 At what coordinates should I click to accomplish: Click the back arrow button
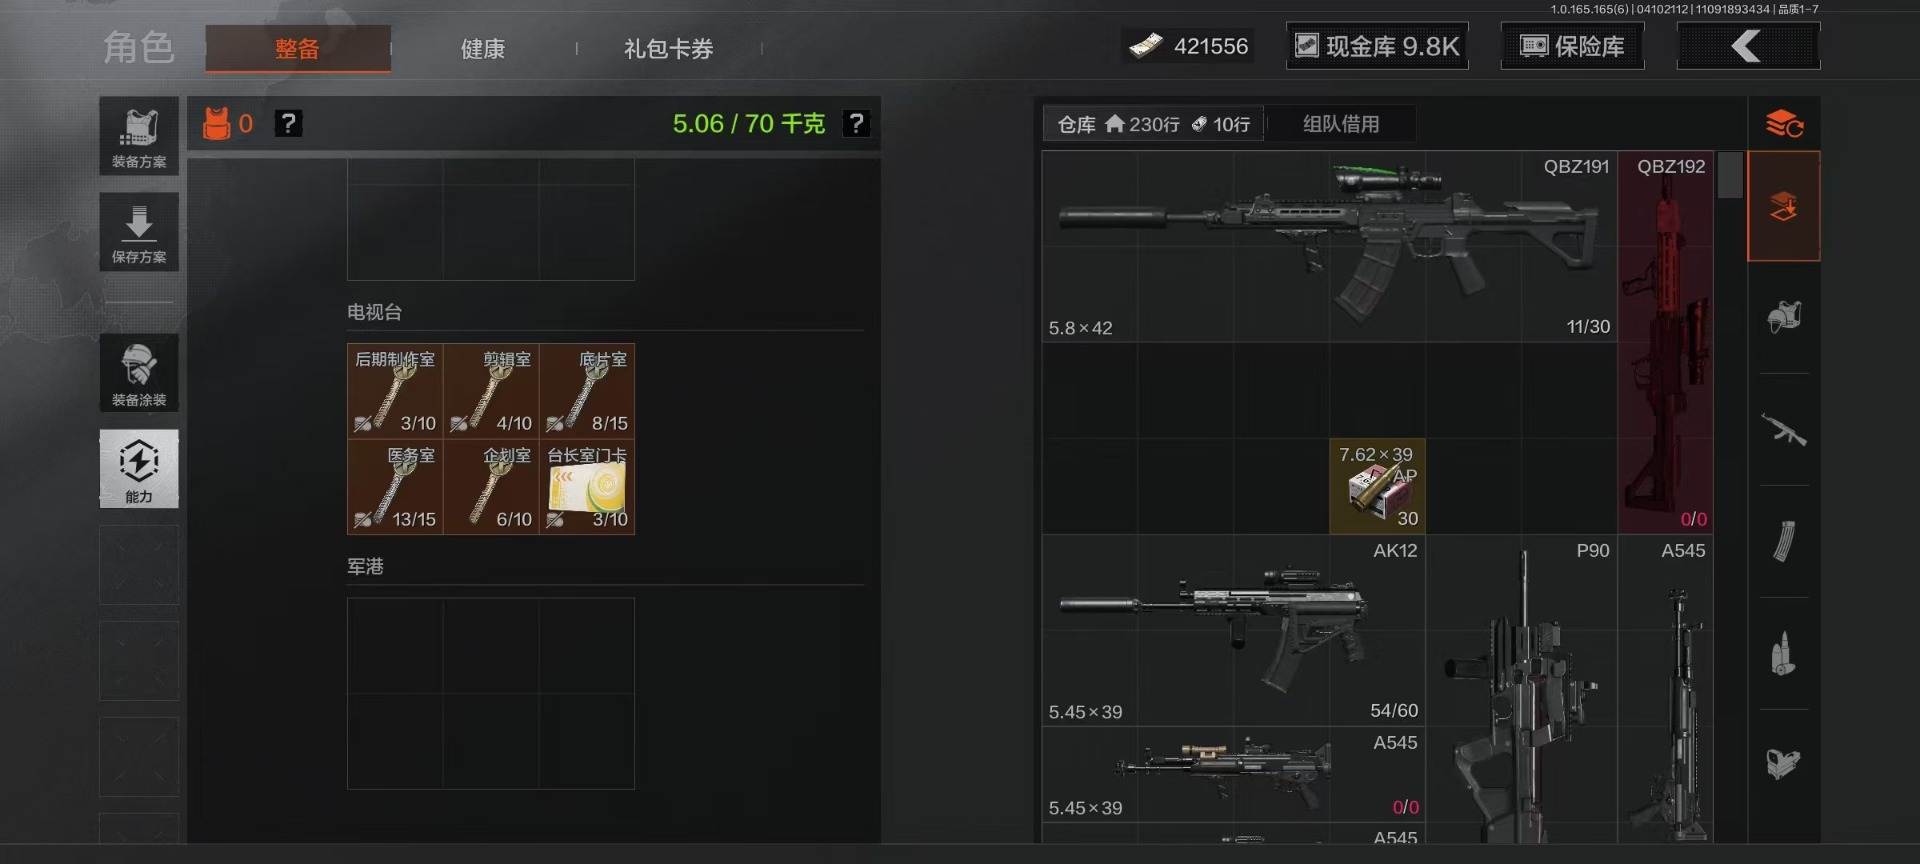1748,46
